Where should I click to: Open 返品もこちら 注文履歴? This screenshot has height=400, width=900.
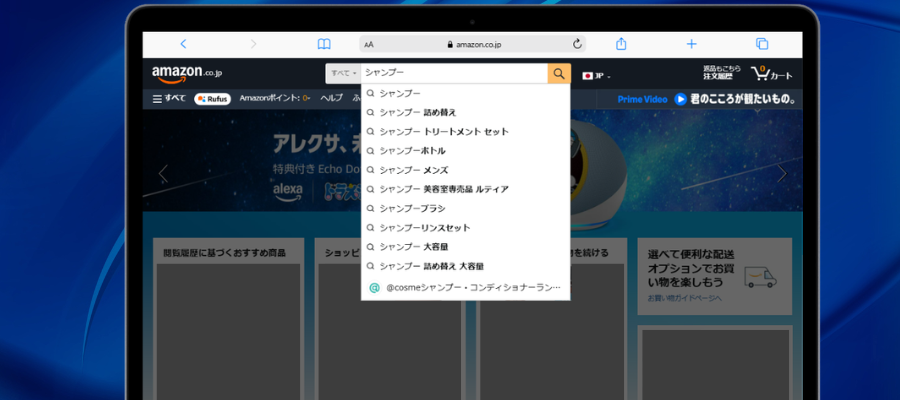click(x=721, y=72)
